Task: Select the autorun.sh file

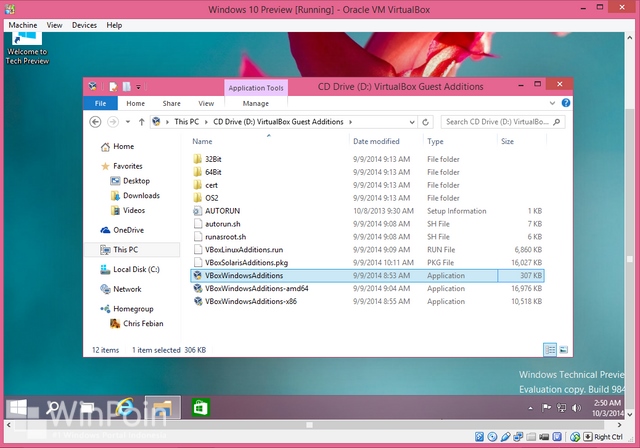Action: [367, 224]
